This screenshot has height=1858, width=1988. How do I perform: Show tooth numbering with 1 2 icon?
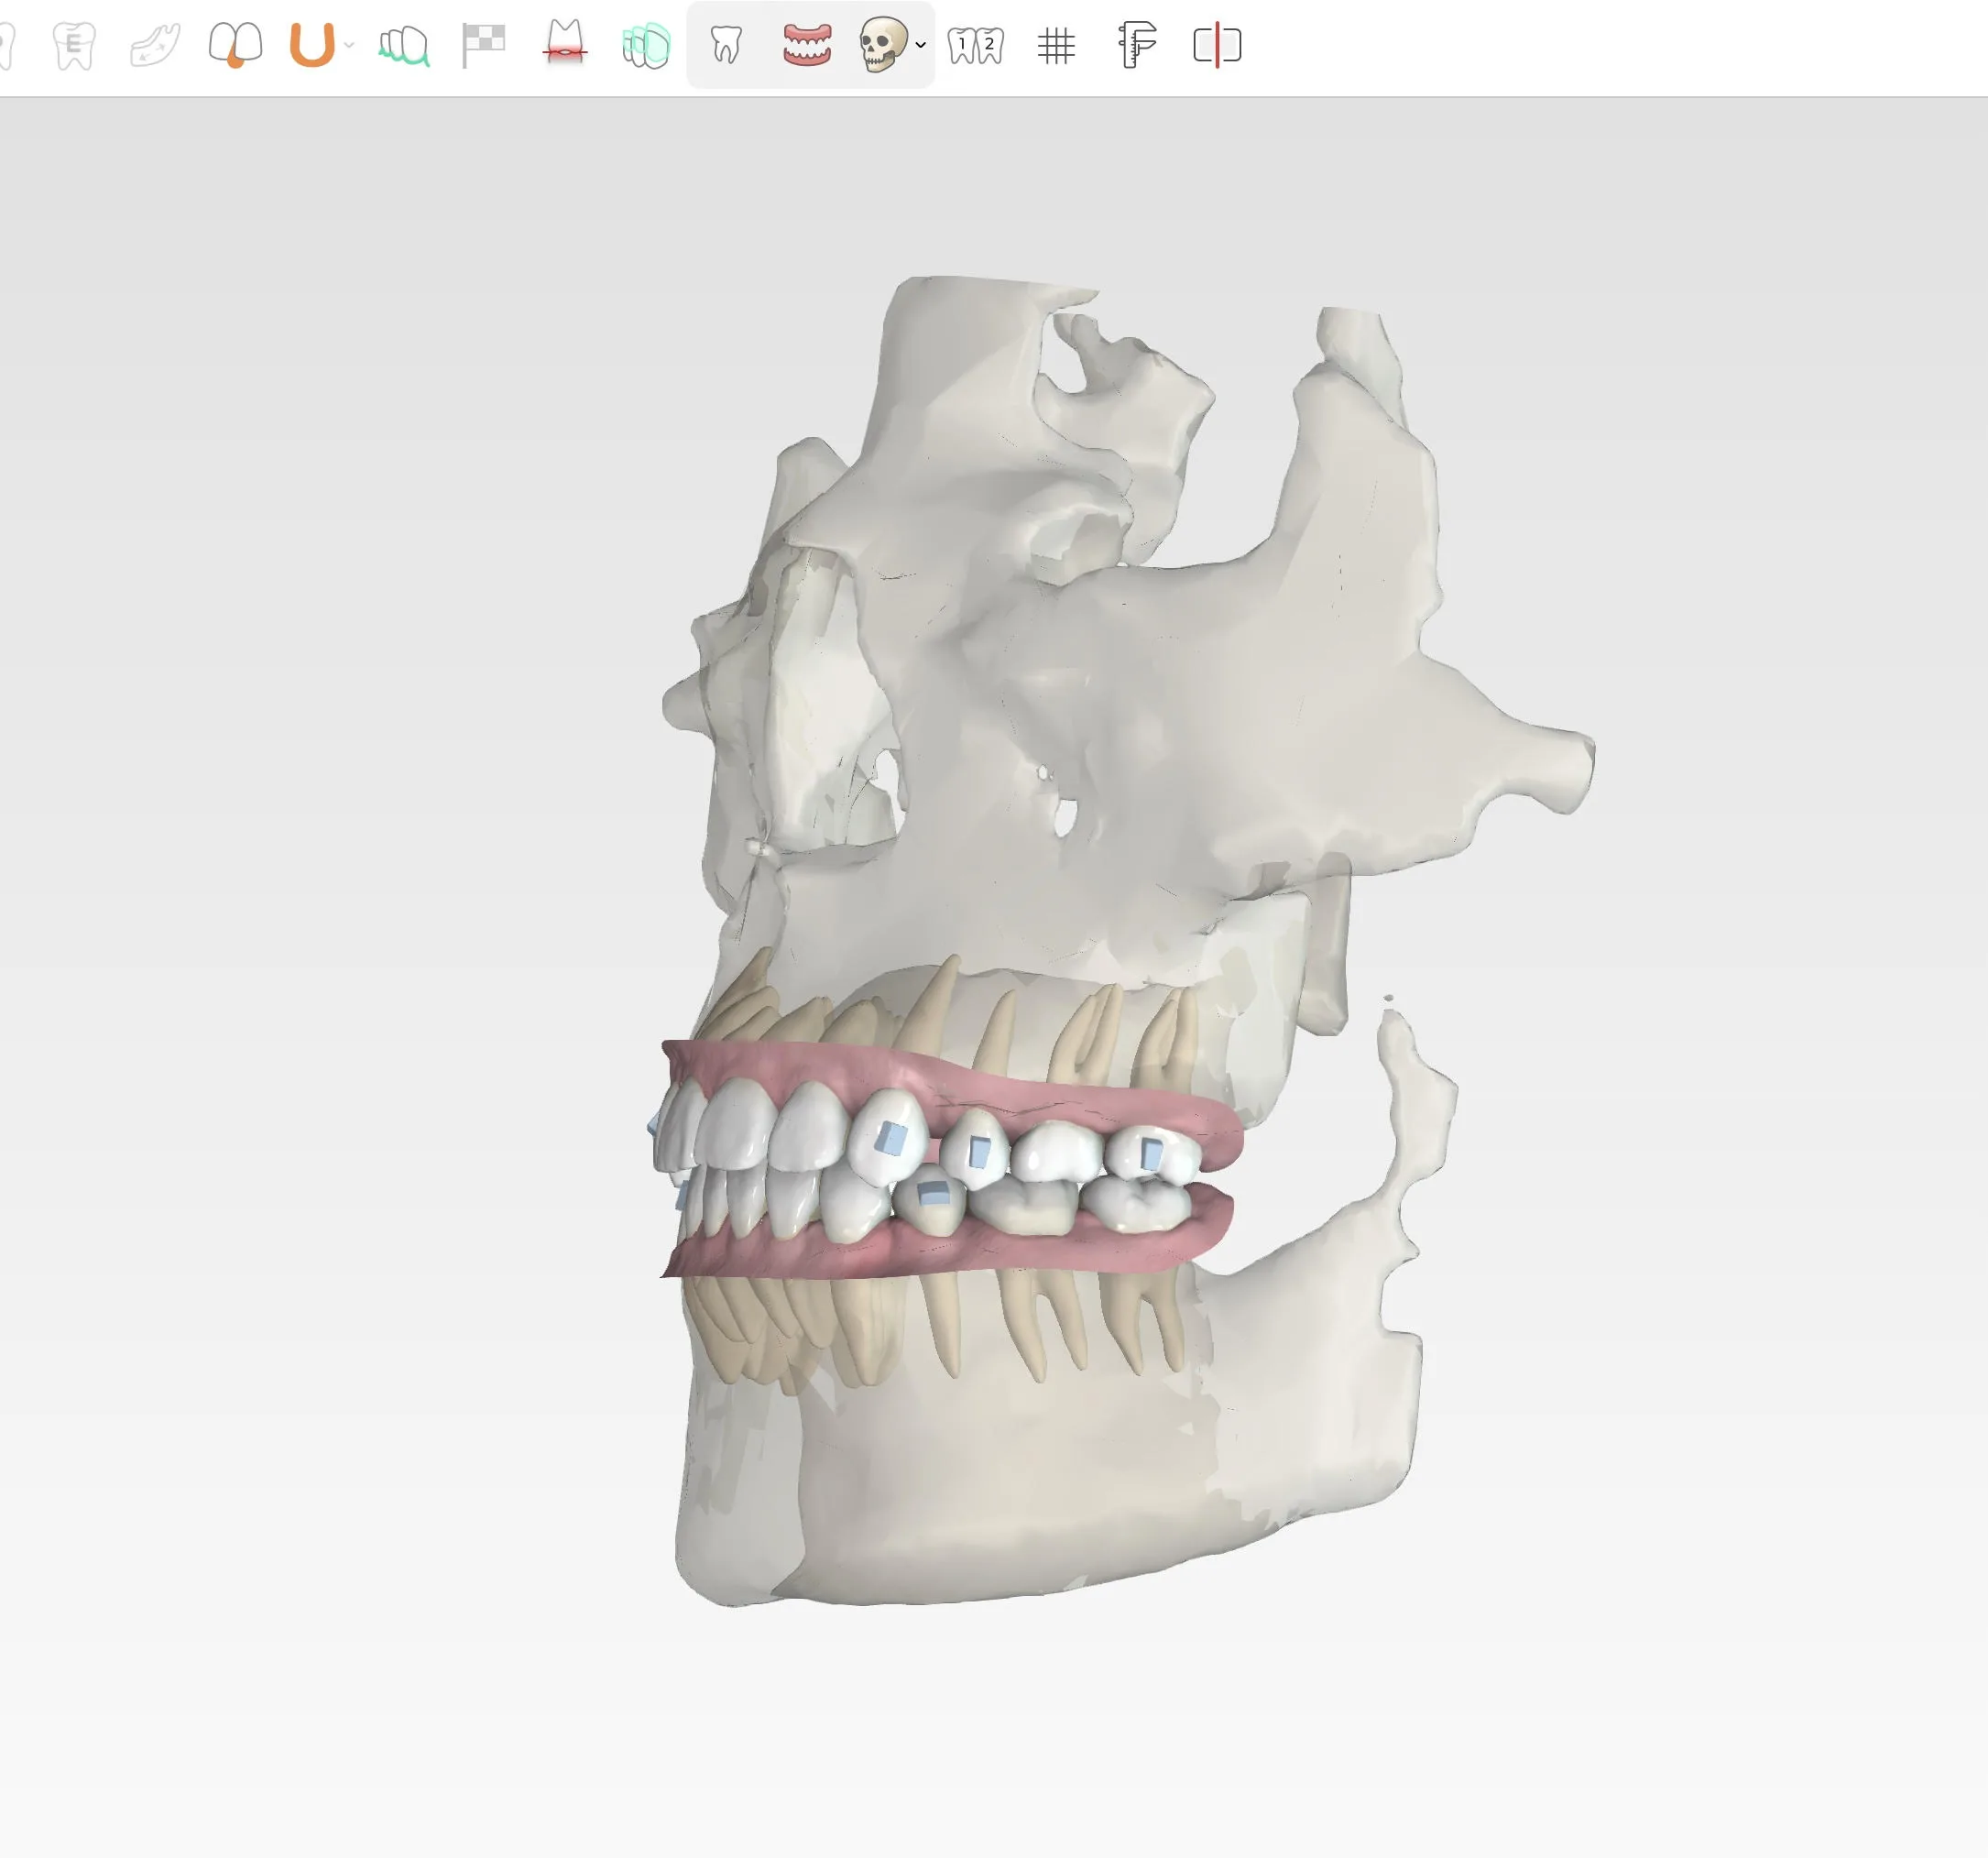point(975,46)
